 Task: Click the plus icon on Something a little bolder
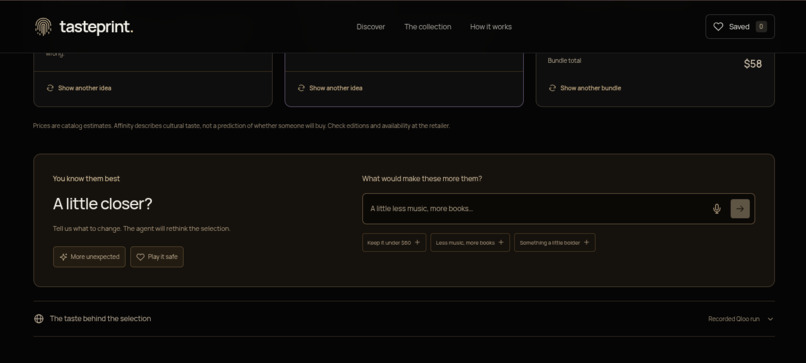(x=586, y=243)
